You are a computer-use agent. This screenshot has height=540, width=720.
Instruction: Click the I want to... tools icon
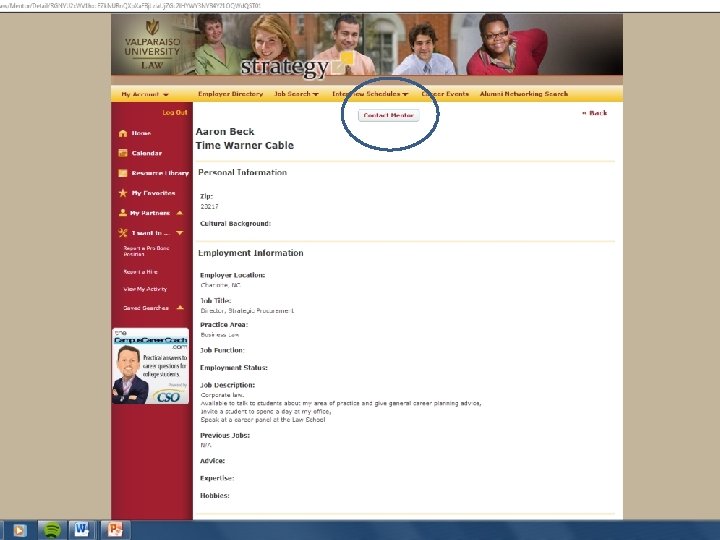tap(123, 233)
